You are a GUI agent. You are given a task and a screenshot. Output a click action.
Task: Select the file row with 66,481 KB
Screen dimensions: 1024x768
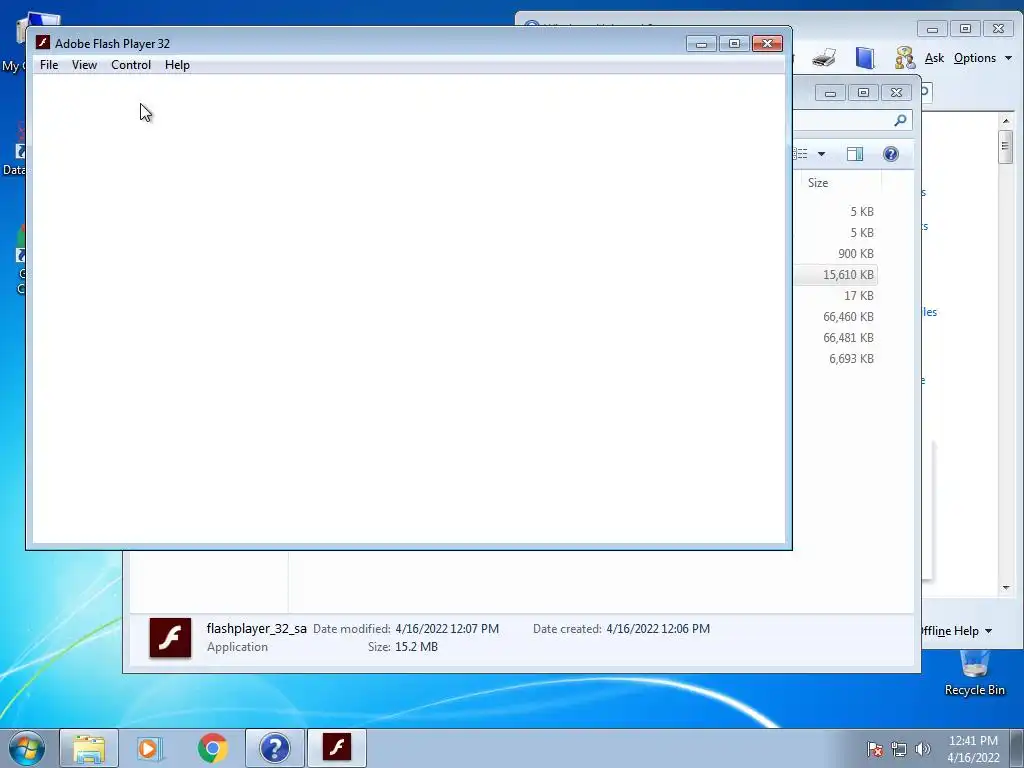click(x=836, y=338)
